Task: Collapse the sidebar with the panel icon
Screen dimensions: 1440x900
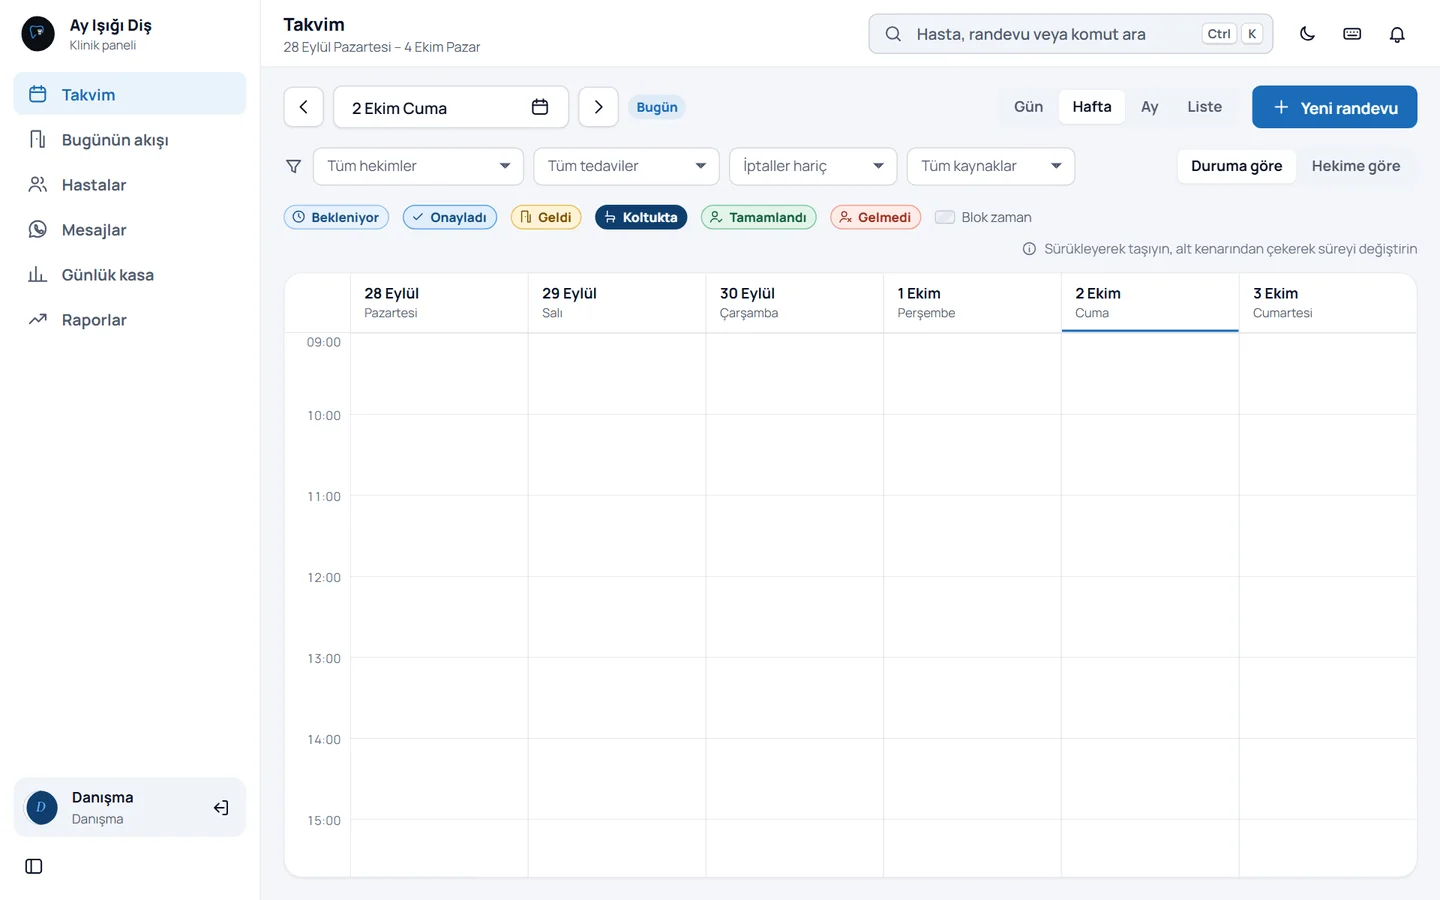Action: [x=34, y=866]
